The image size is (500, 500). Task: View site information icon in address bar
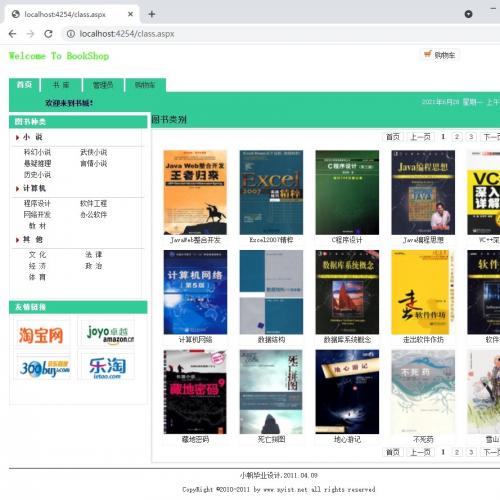(71, 34)
